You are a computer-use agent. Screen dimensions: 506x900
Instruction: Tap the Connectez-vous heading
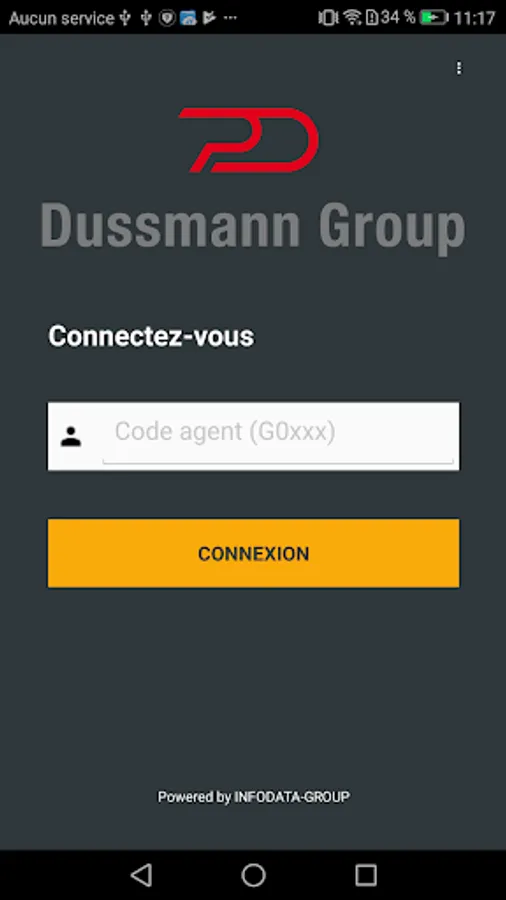151,336
